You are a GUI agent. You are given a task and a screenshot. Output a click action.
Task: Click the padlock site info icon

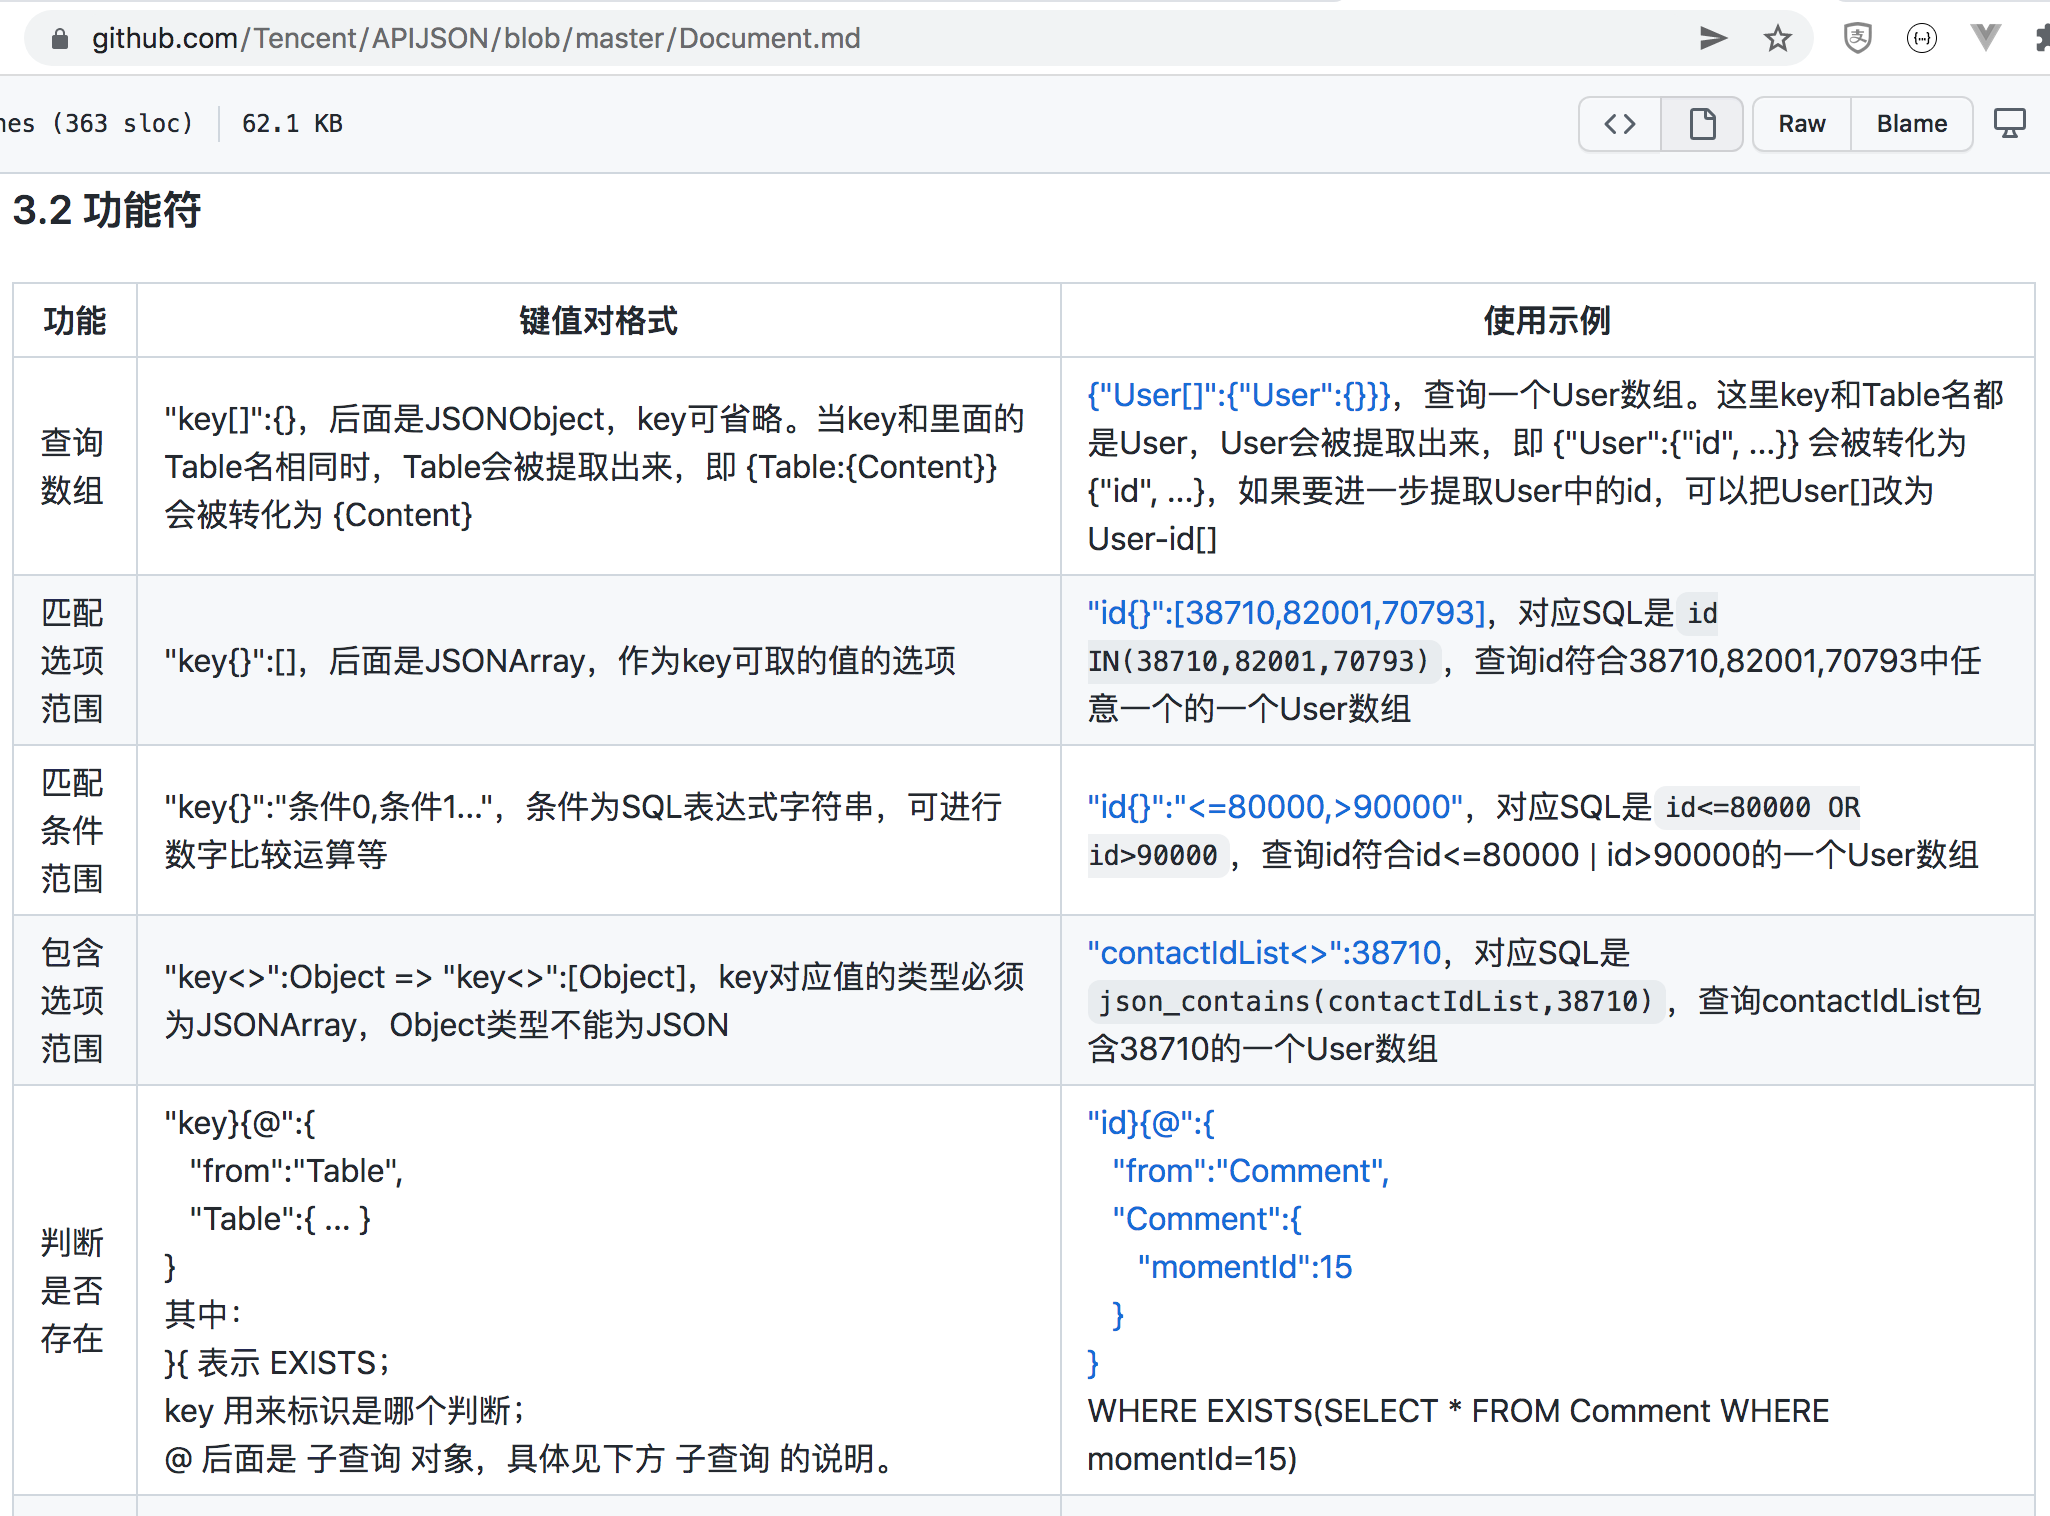60,39
